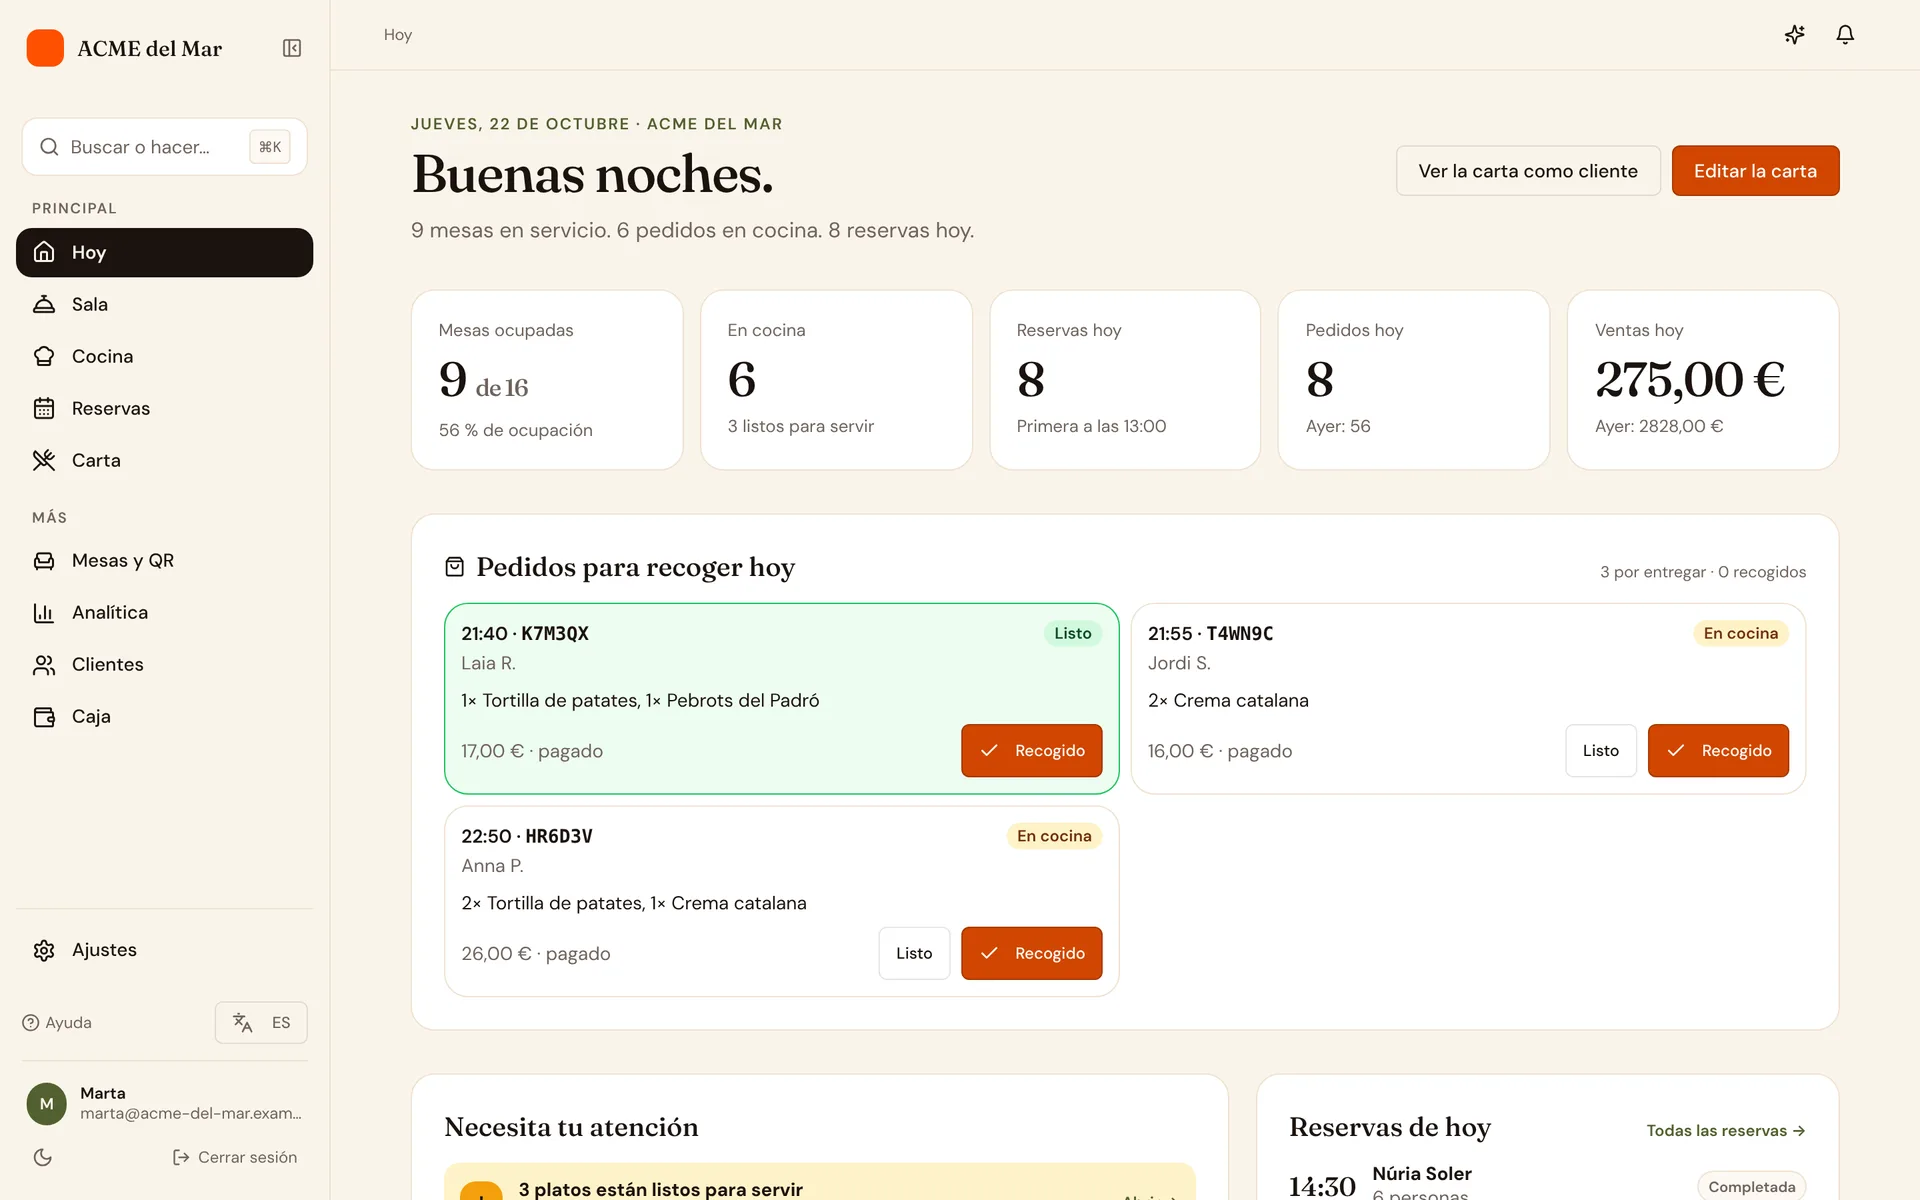
Task: Mark order T4WN9C as Recogido
Action: (x=1718, y=750)
